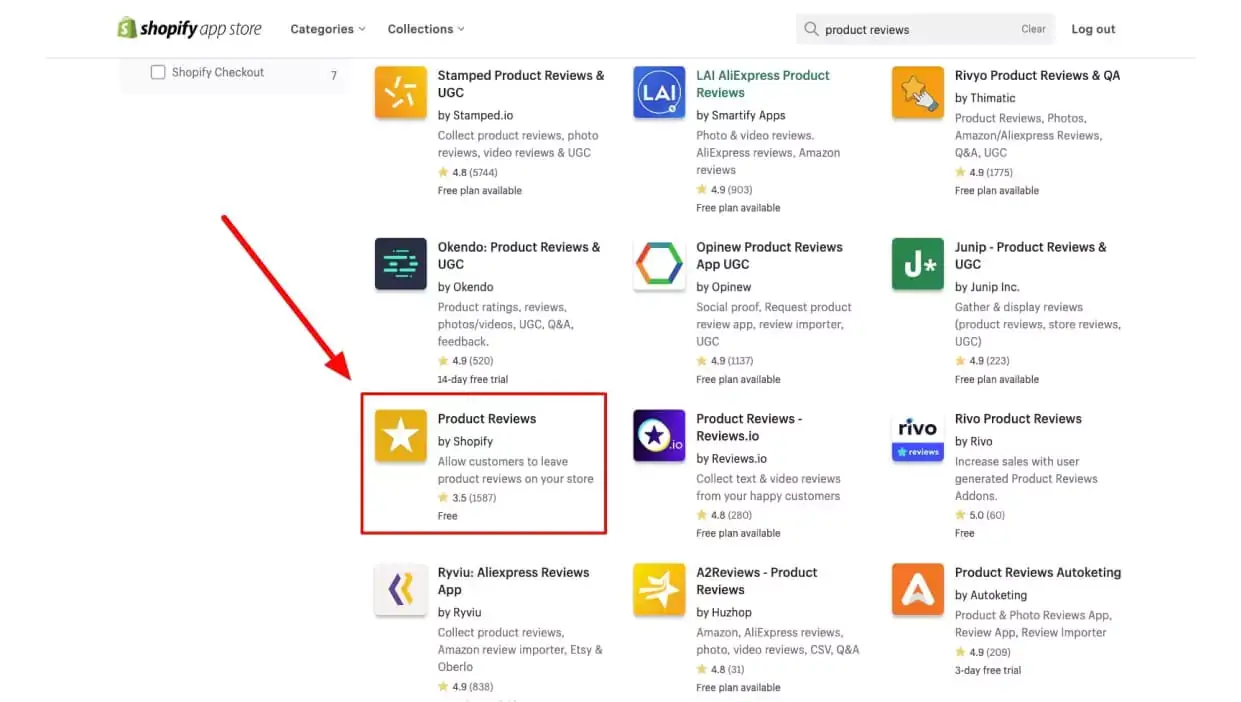
Task: Open the rivo reviews app icon
Action: click(x=918, y=436)
